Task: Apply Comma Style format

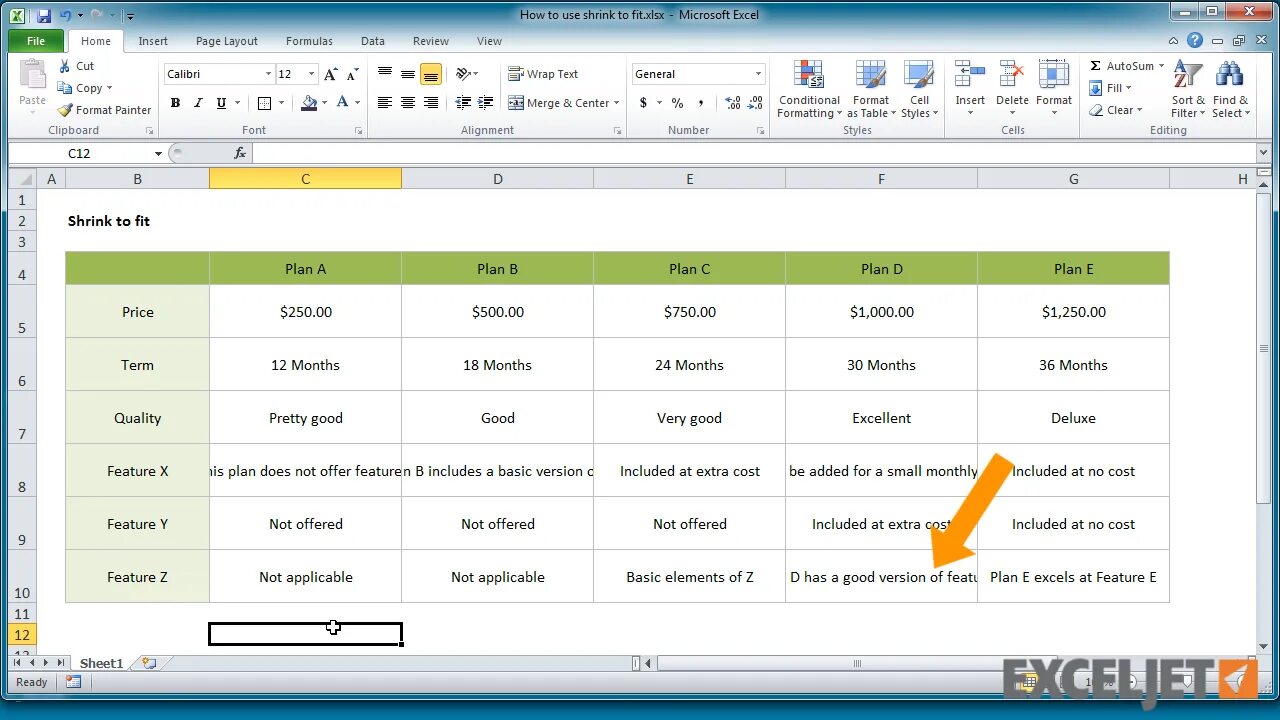Action: (700, 103)
